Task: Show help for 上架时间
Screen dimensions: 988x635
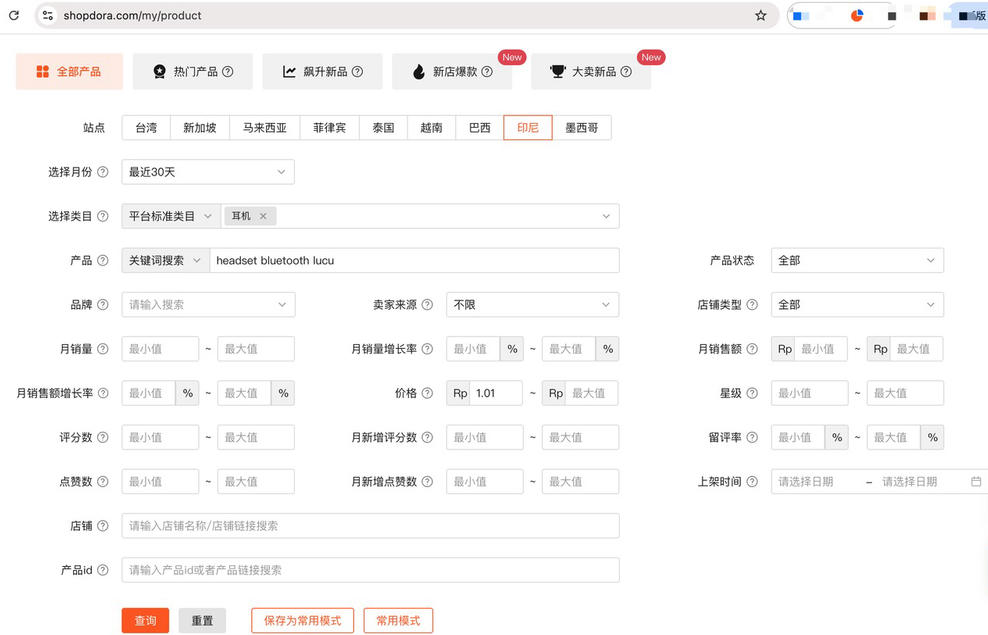Action: pyautogui.click(x=752, y=481)
